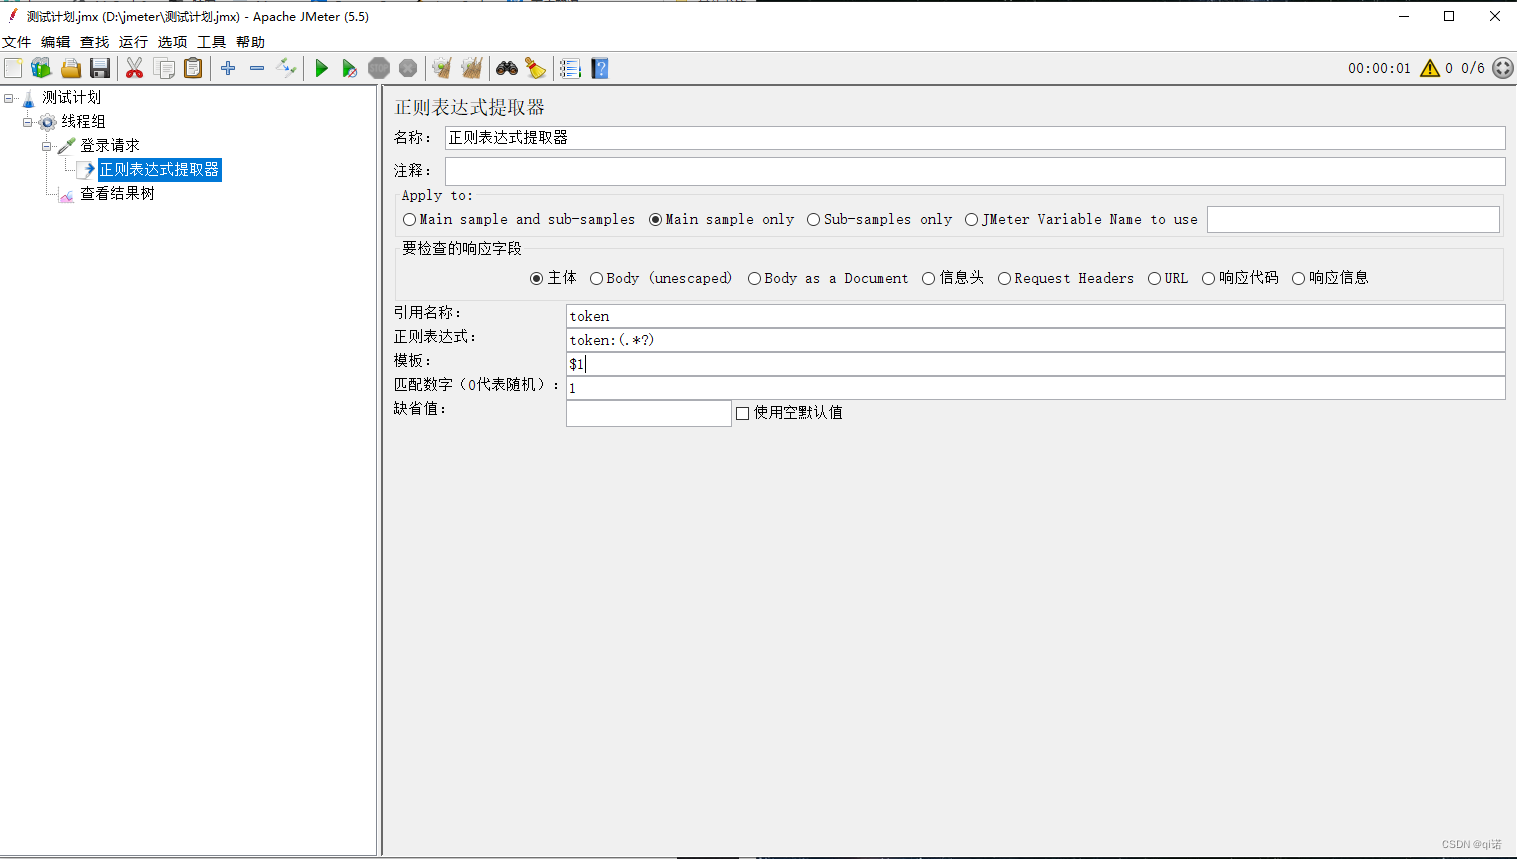Screen dimensions: 1517x859
Task: Collapse the 线程组 tree node
Action: pos(28,122)
